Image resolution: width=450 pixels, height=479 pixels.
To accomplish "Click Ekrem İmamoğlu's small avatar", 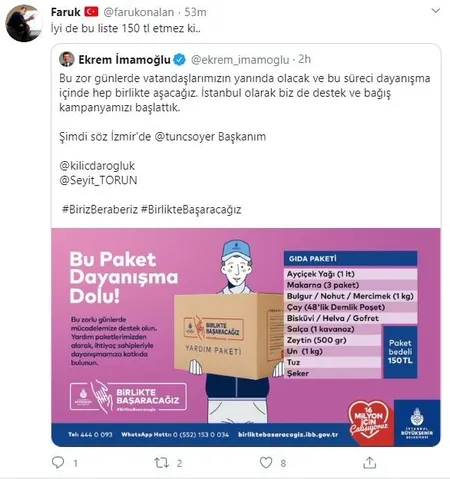I will pyautogui.click(x=67, y=59).
